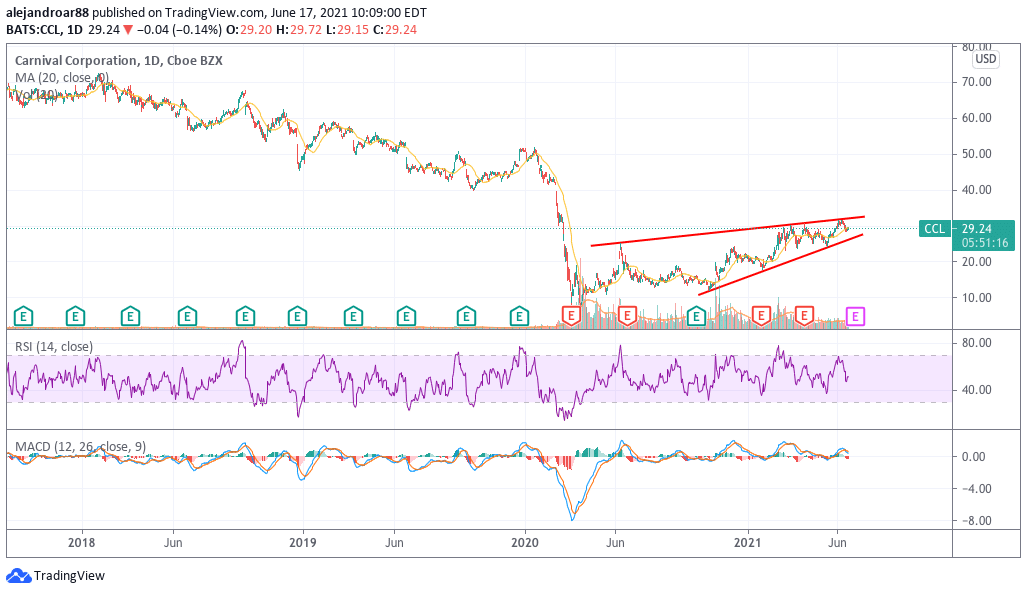
Task: Click the 2019 label on time axis
Action: tap(303, 543)
